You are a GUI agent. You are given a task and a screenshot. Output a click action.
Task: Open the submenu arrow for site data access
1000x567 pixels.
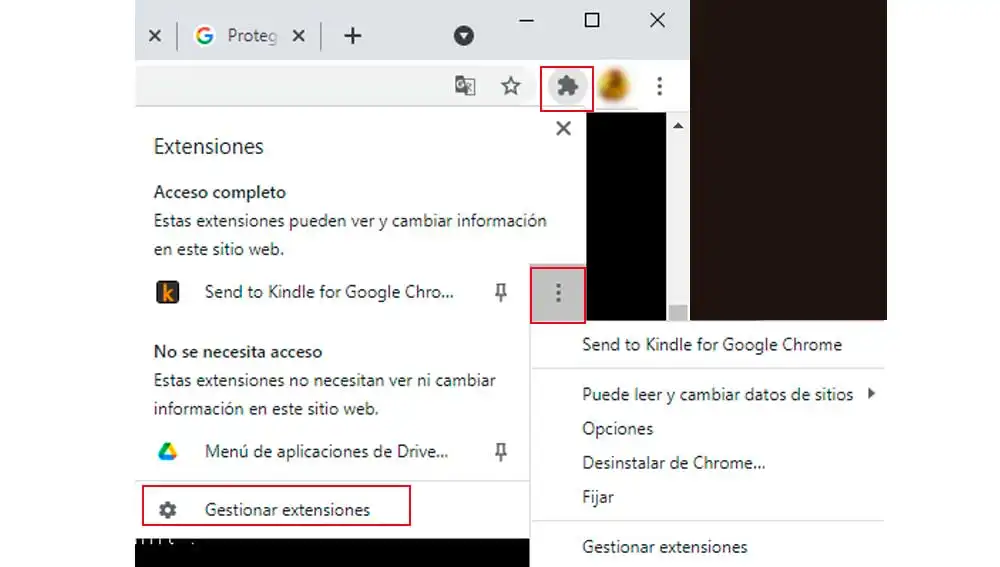click(871, 394)
